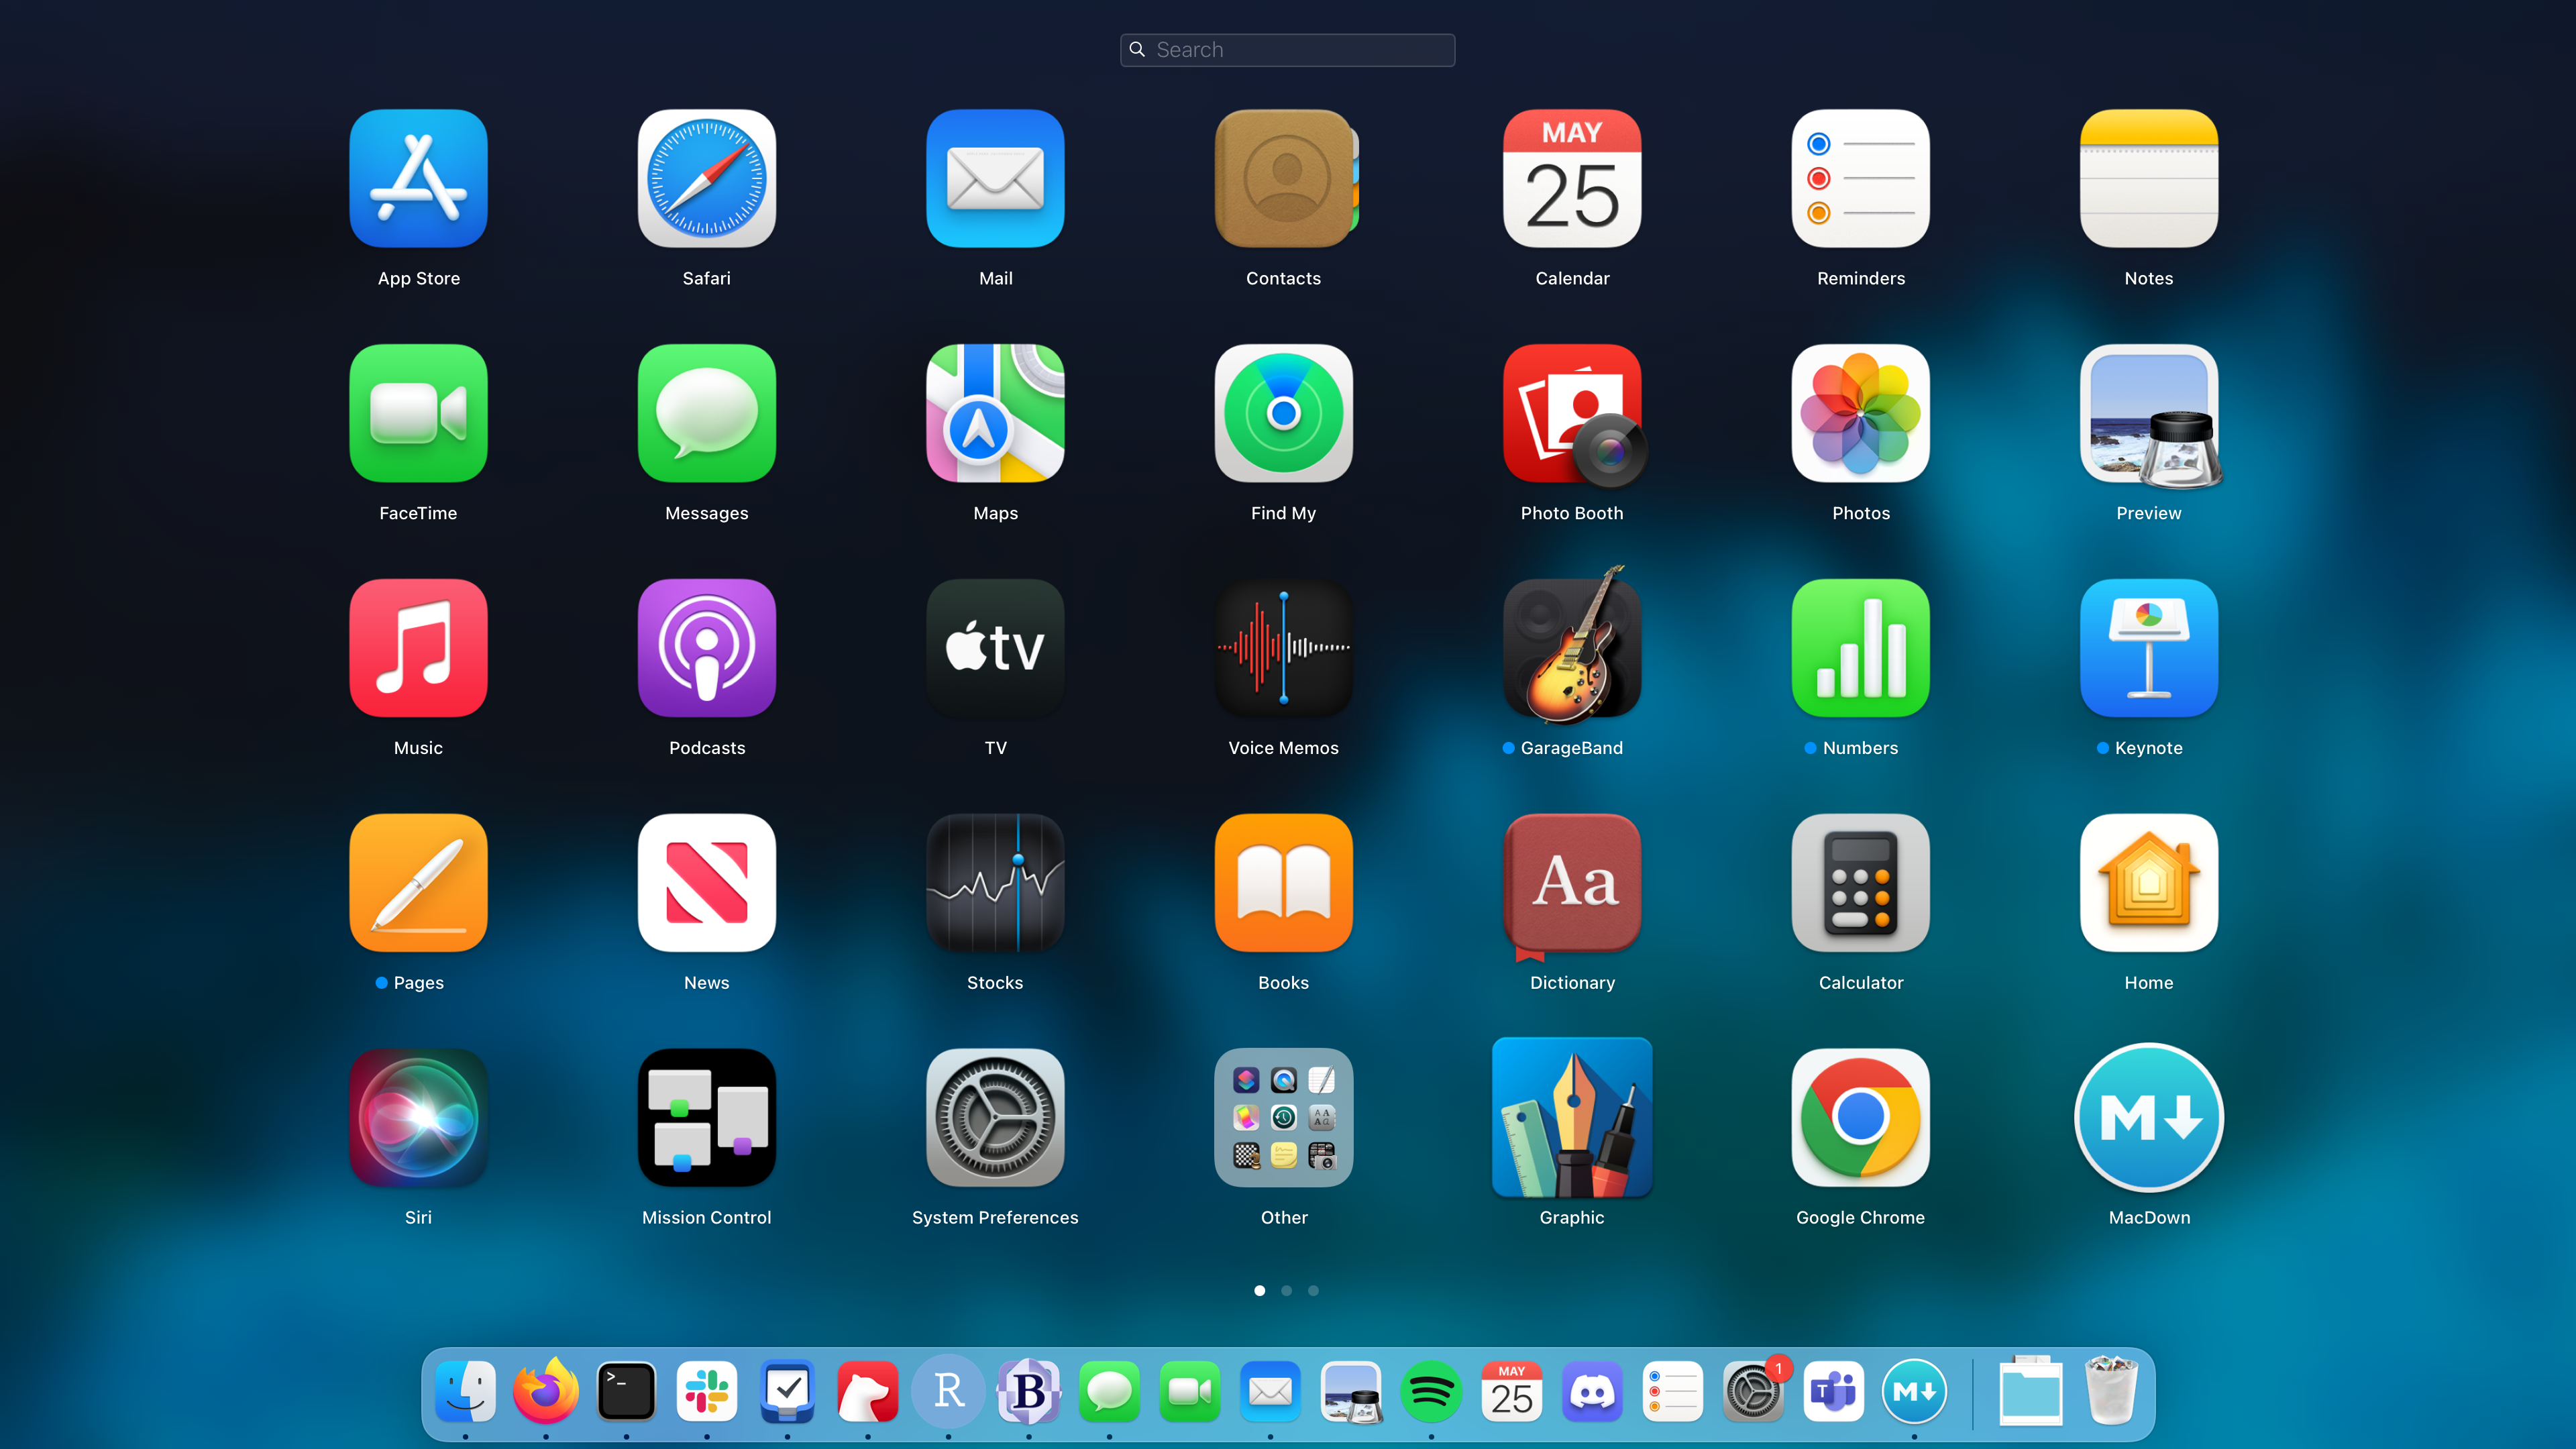Open Calendar from the Dock
Screen dimensions: 2576x1449
point(1512,1391)
